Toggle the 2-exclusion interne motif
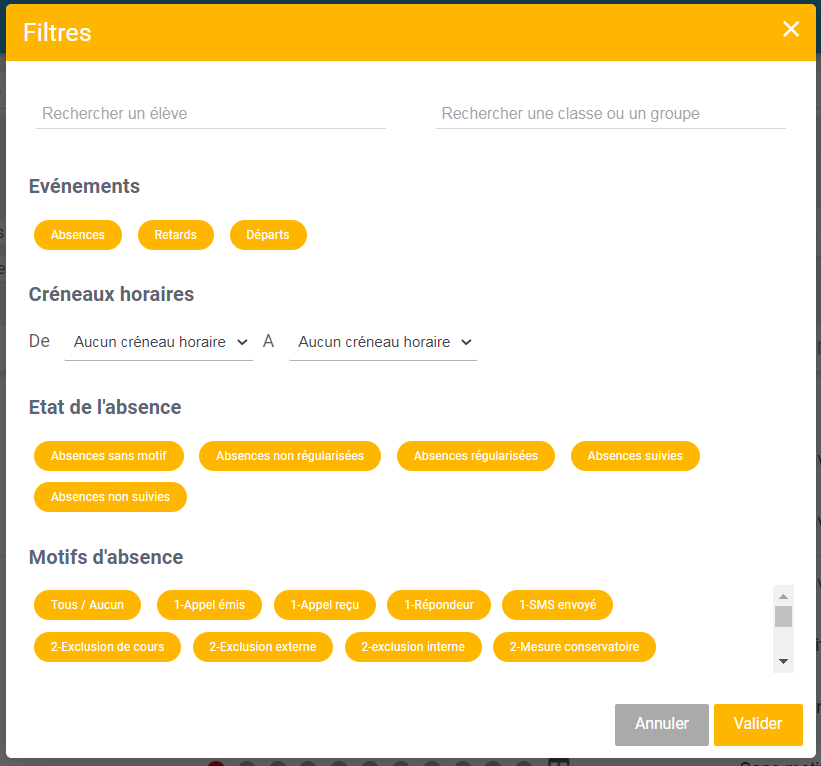The width and height of the screenshot is (821, 766). pyautogui.click(x=413, y=647)
